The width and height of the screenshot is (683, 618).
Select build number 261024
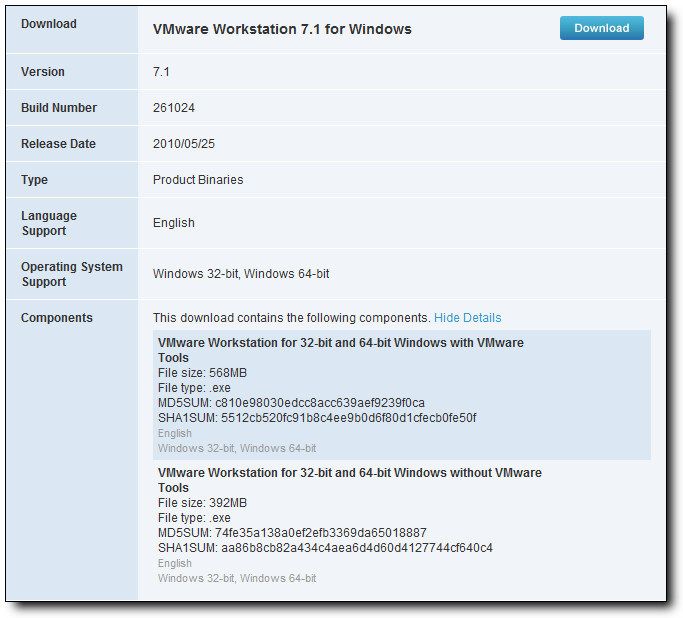[x=174, y=108]
